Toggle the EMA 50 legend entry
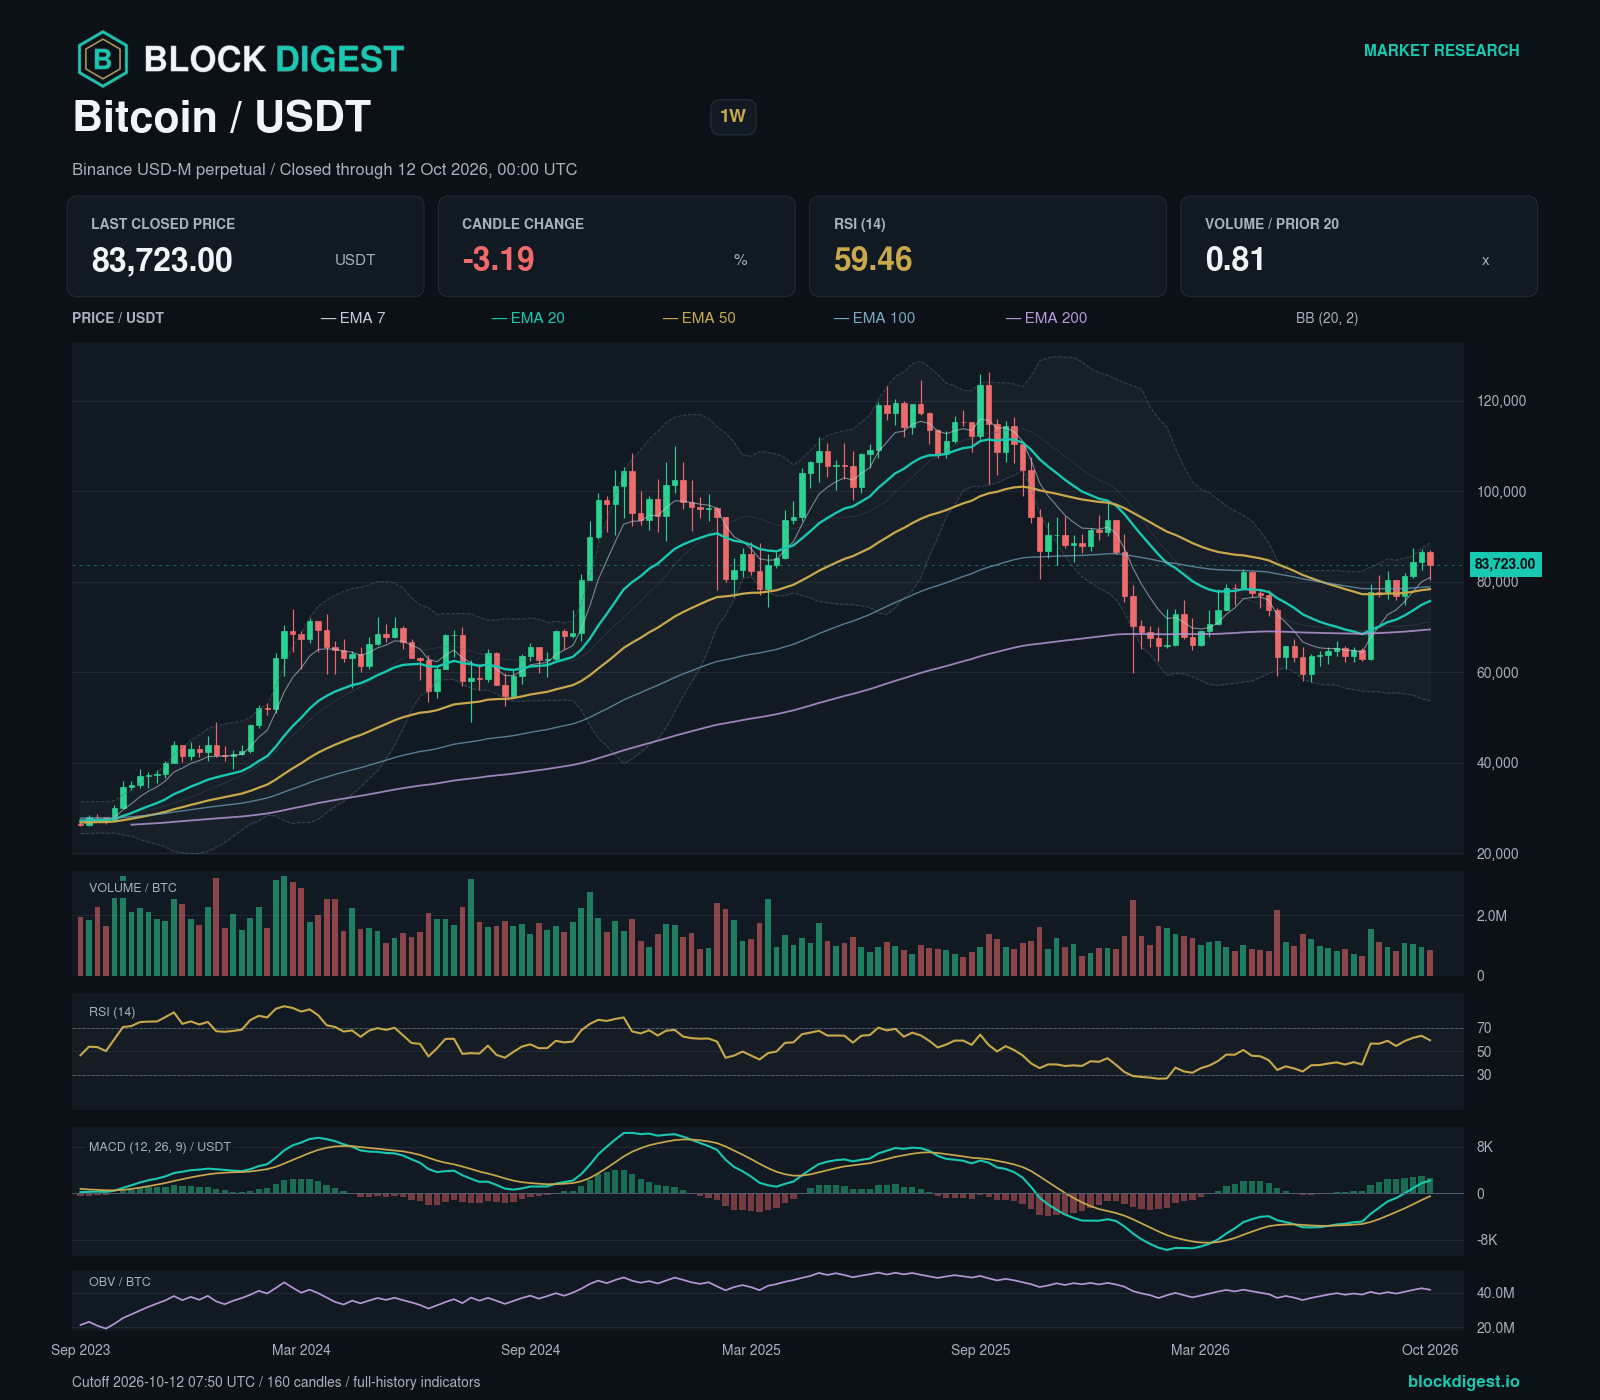 pos(699,318)
